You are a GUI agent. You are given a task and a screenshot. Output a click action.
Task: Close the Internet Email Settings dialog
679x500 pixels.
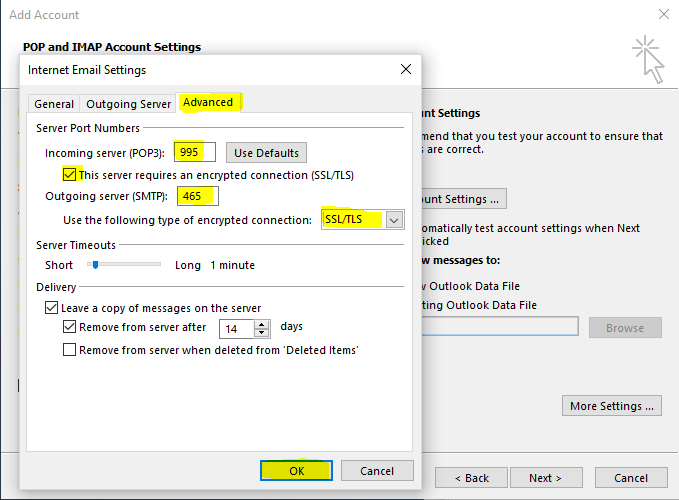[x=405, y=70]
